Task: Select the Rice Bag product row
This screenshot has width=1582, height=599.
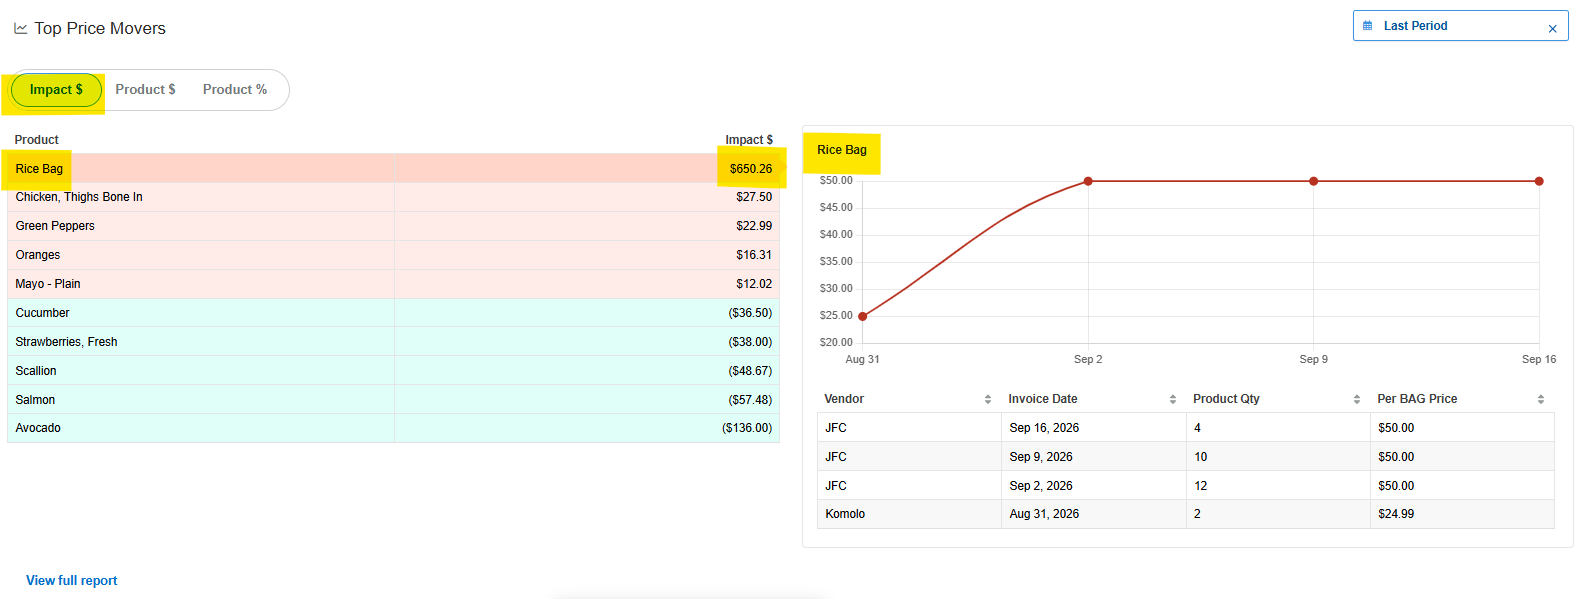Action: coord(393,169)
